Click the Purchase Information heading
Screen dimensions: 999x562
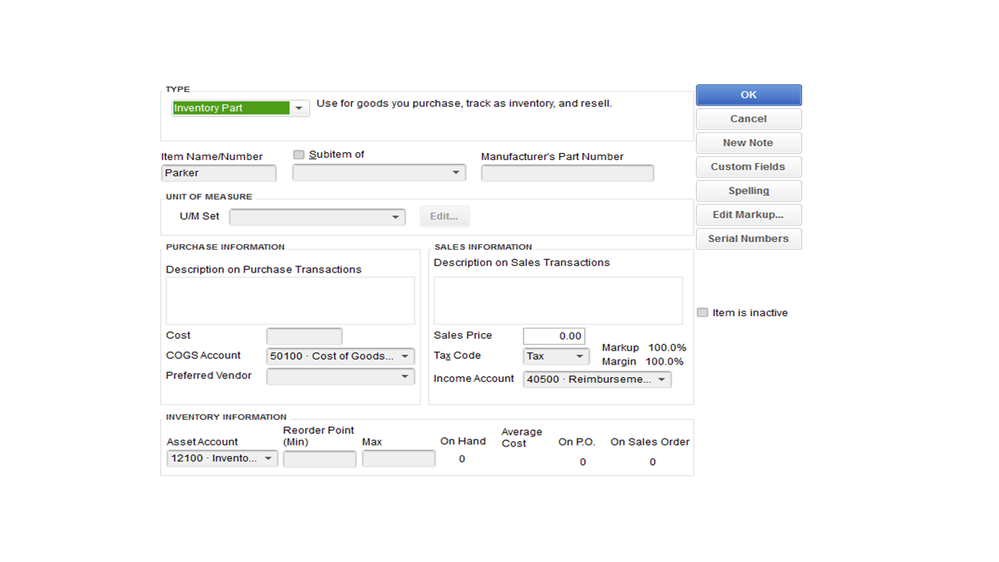pos(225,247)
